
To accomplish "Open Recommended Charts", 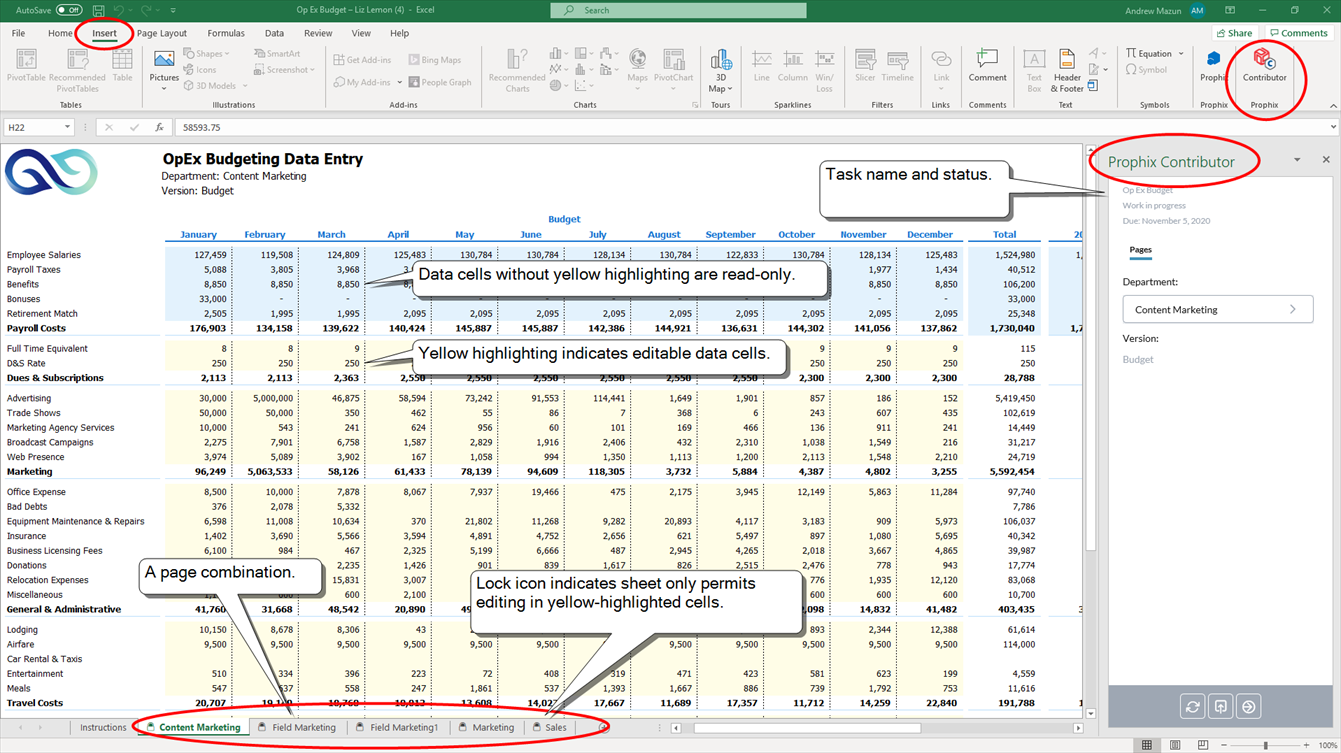I will [517, 69].
